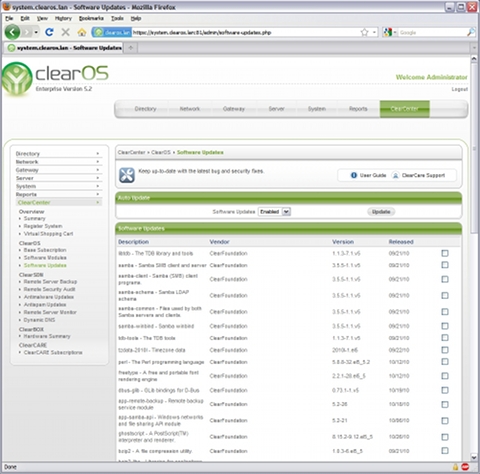Click the search magnifier icon
The image size is (480, 474).
click(x=471, y=32)
